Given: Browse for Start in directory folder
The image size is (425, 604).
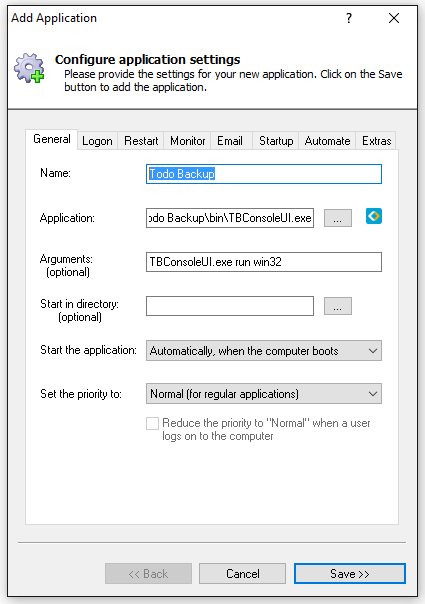Looking at the screenshot, I should click(x=338, y=306).
